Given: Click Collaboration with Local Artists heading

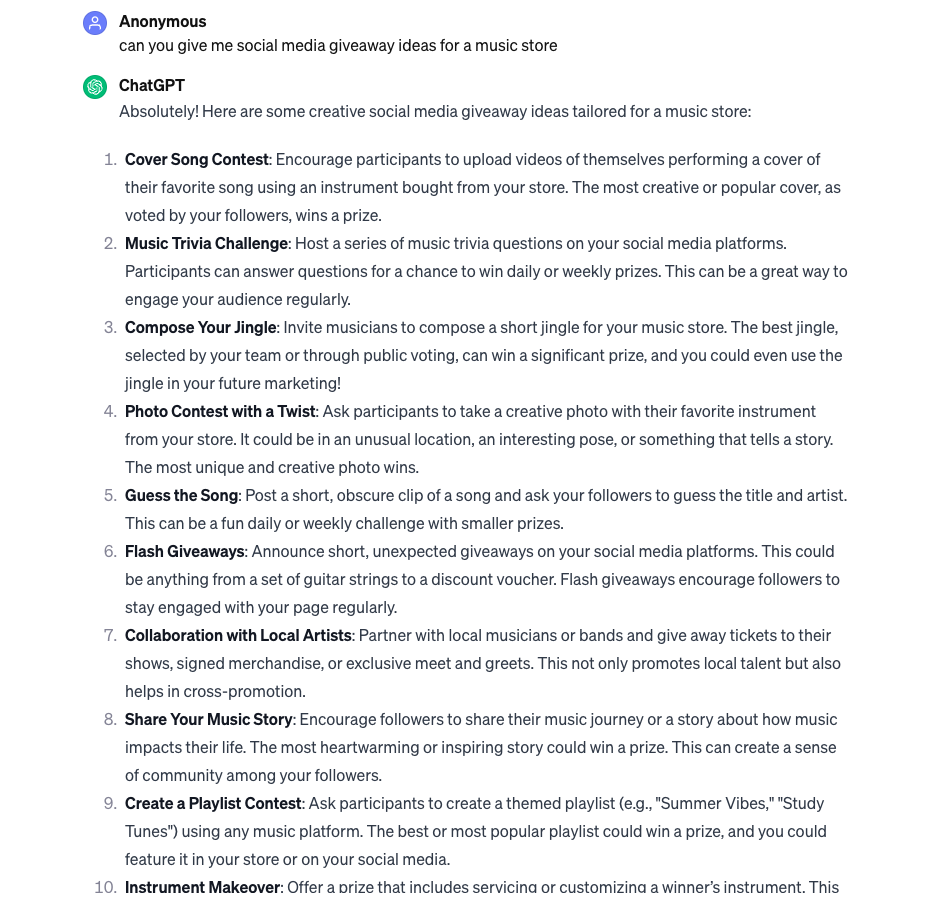Looking at the screenshot, I should [x=238, y=635].
